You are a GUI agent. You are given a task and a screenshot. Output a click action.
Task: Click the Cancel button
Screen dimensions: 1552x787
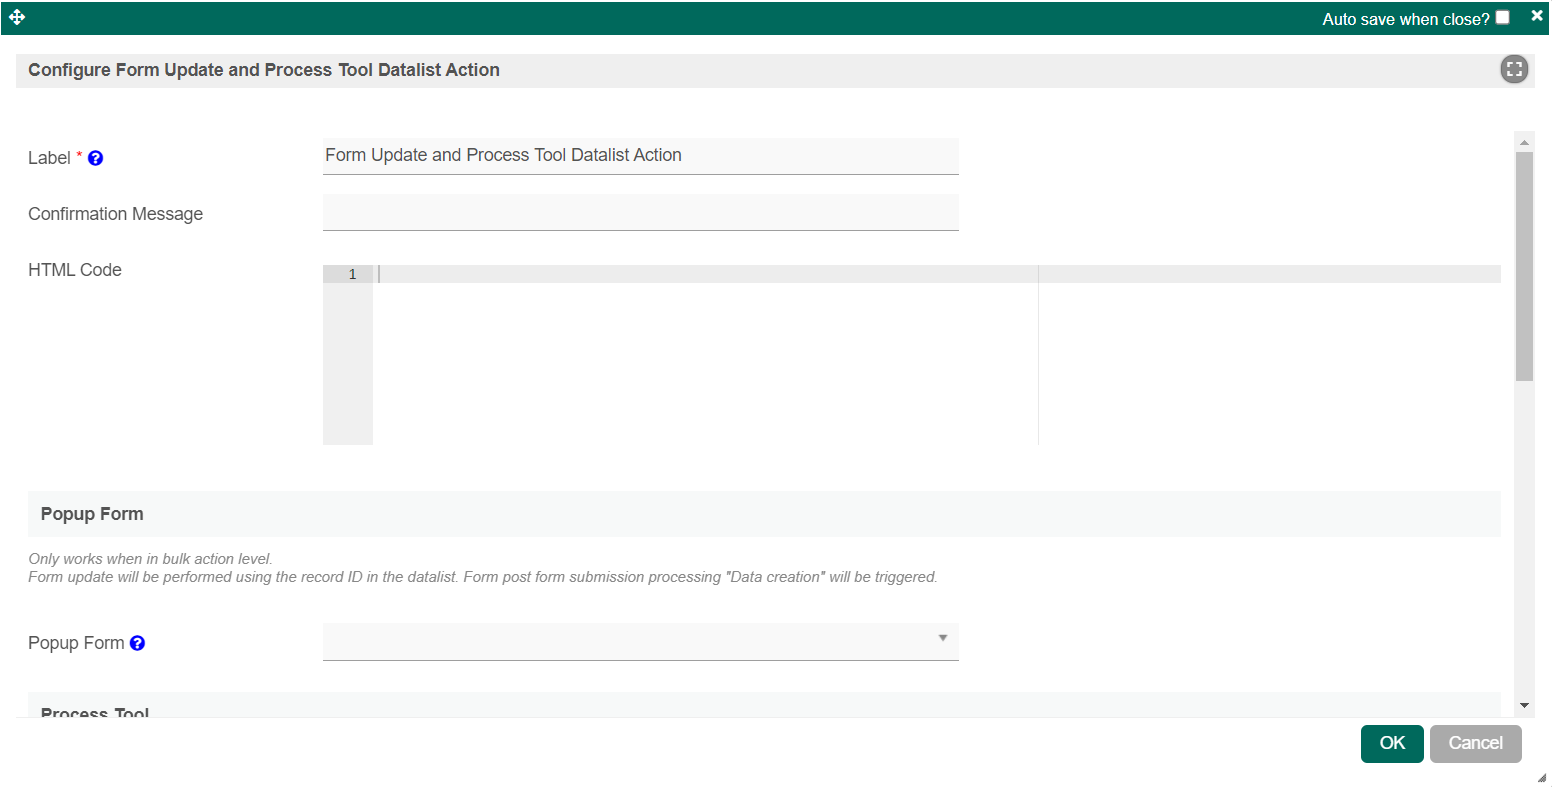tap(1475, 743)
